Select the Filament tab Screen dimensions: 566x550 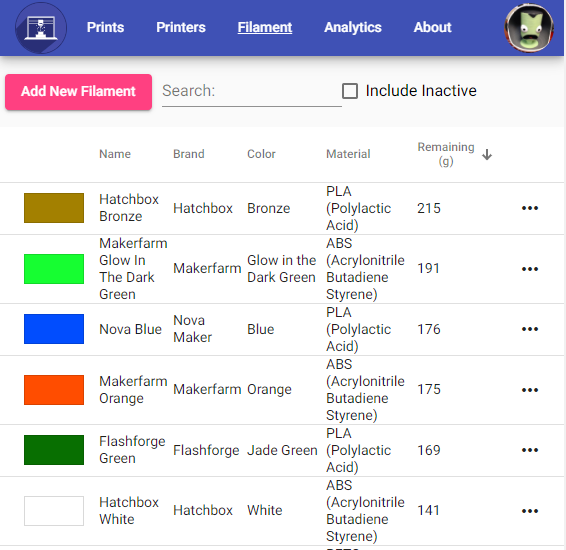(265, 27)
